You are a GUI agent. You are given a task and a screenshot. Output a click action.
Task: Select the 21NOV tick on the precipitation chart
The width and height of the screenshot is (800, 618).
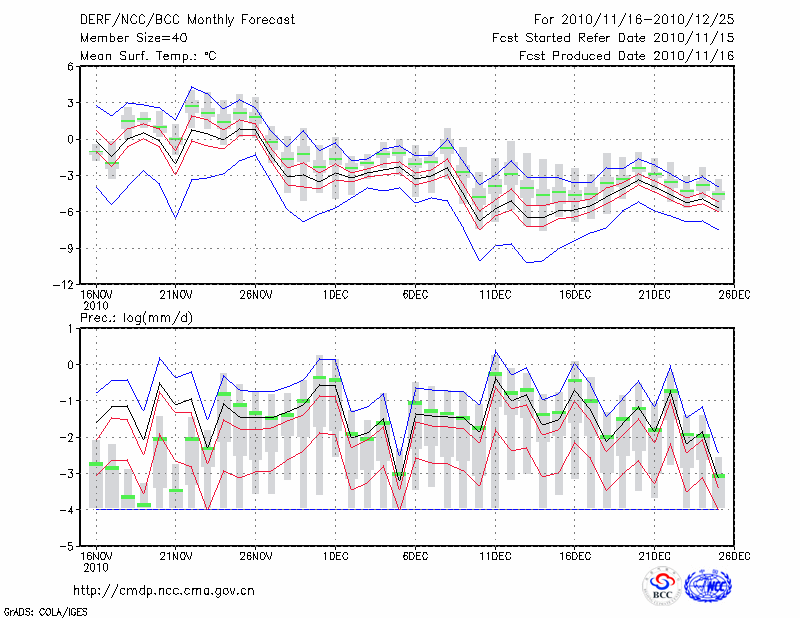175,556
